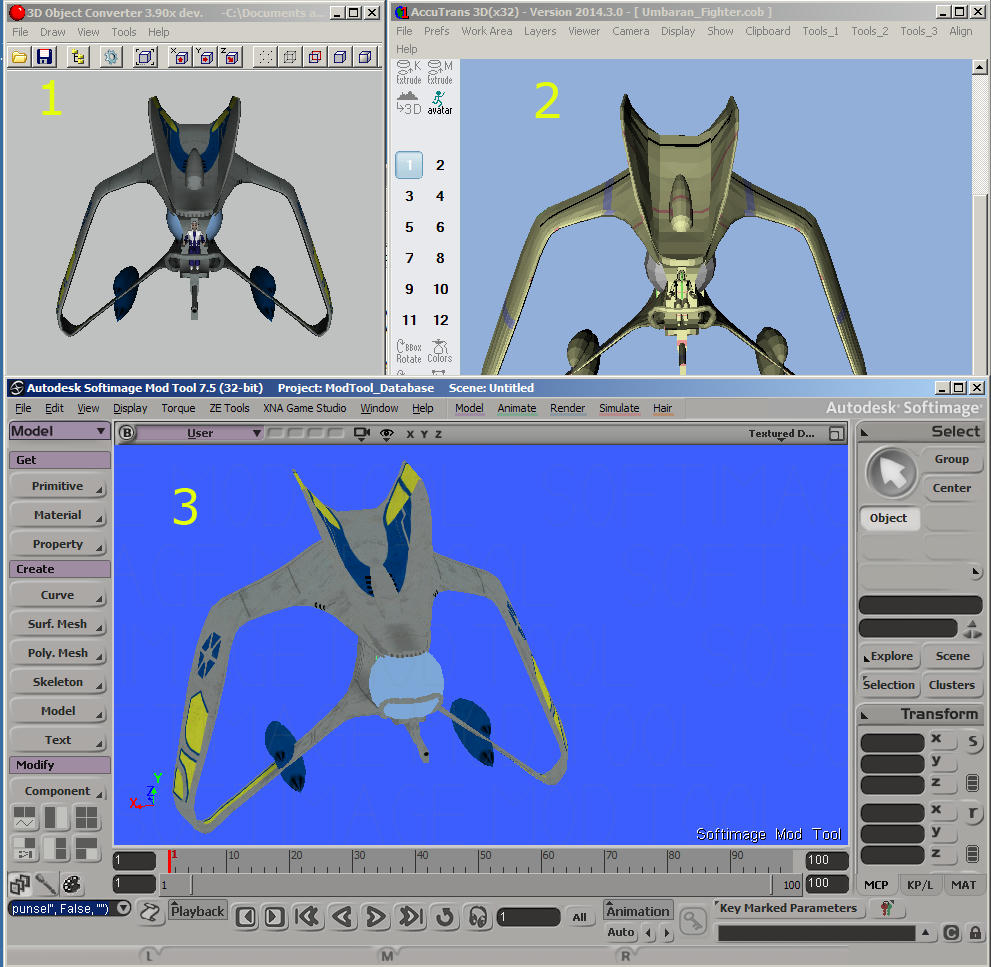991x967 pixels.
Task: Click the Colors tool in AccuTrans
Action: (440, 351)
